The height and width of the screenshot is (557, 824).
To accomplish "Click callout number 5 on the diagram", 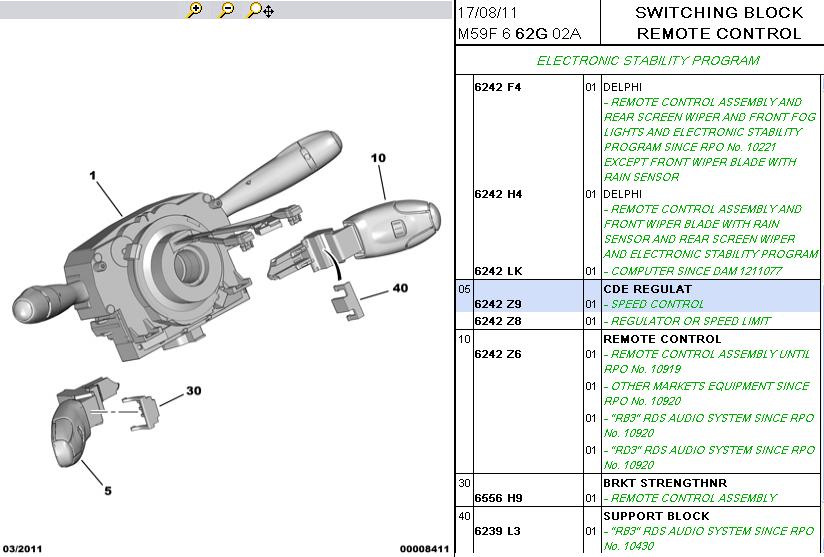I will tap(108, 490).
